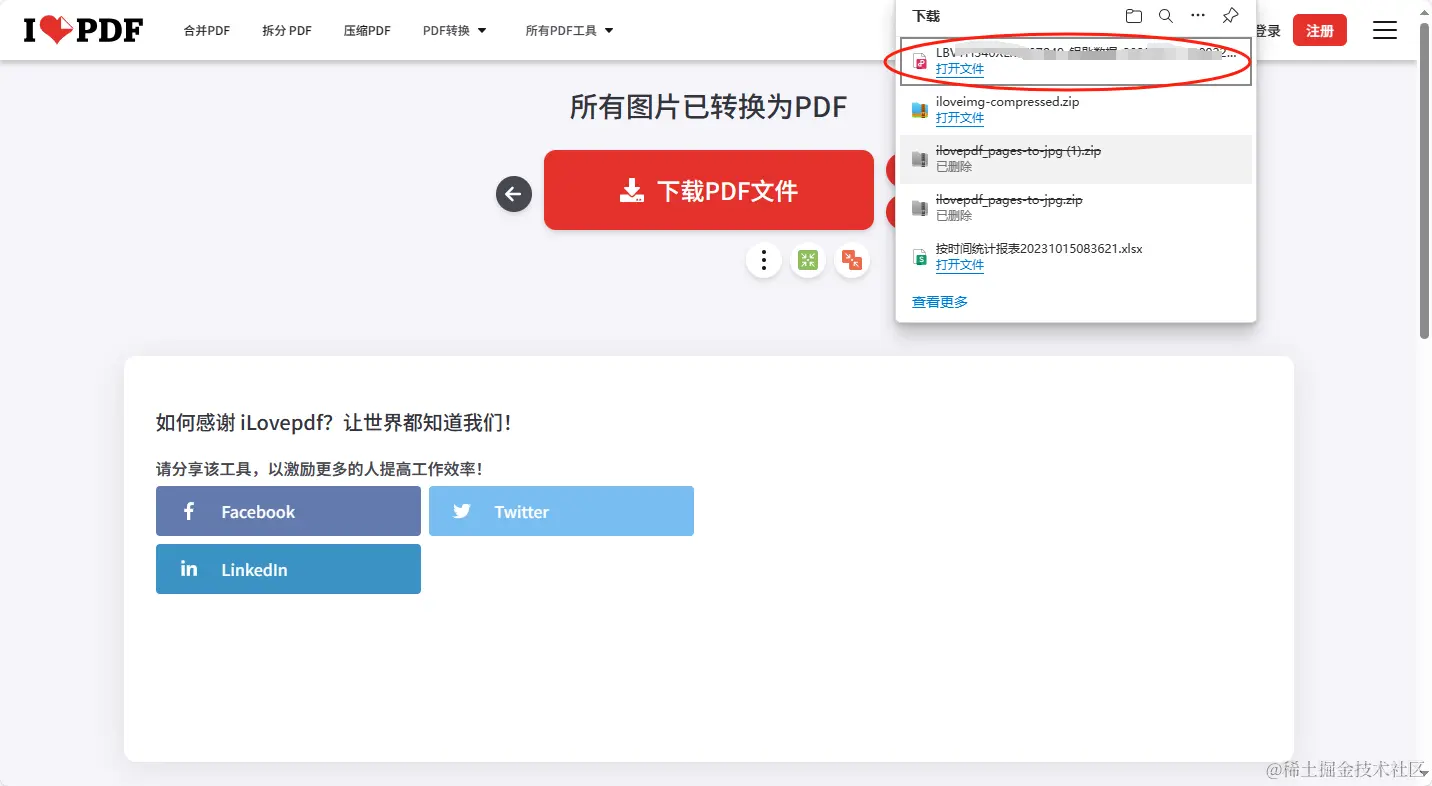Share on Facebook
This screenshot has width=1432, height=786.
[288, 511]
